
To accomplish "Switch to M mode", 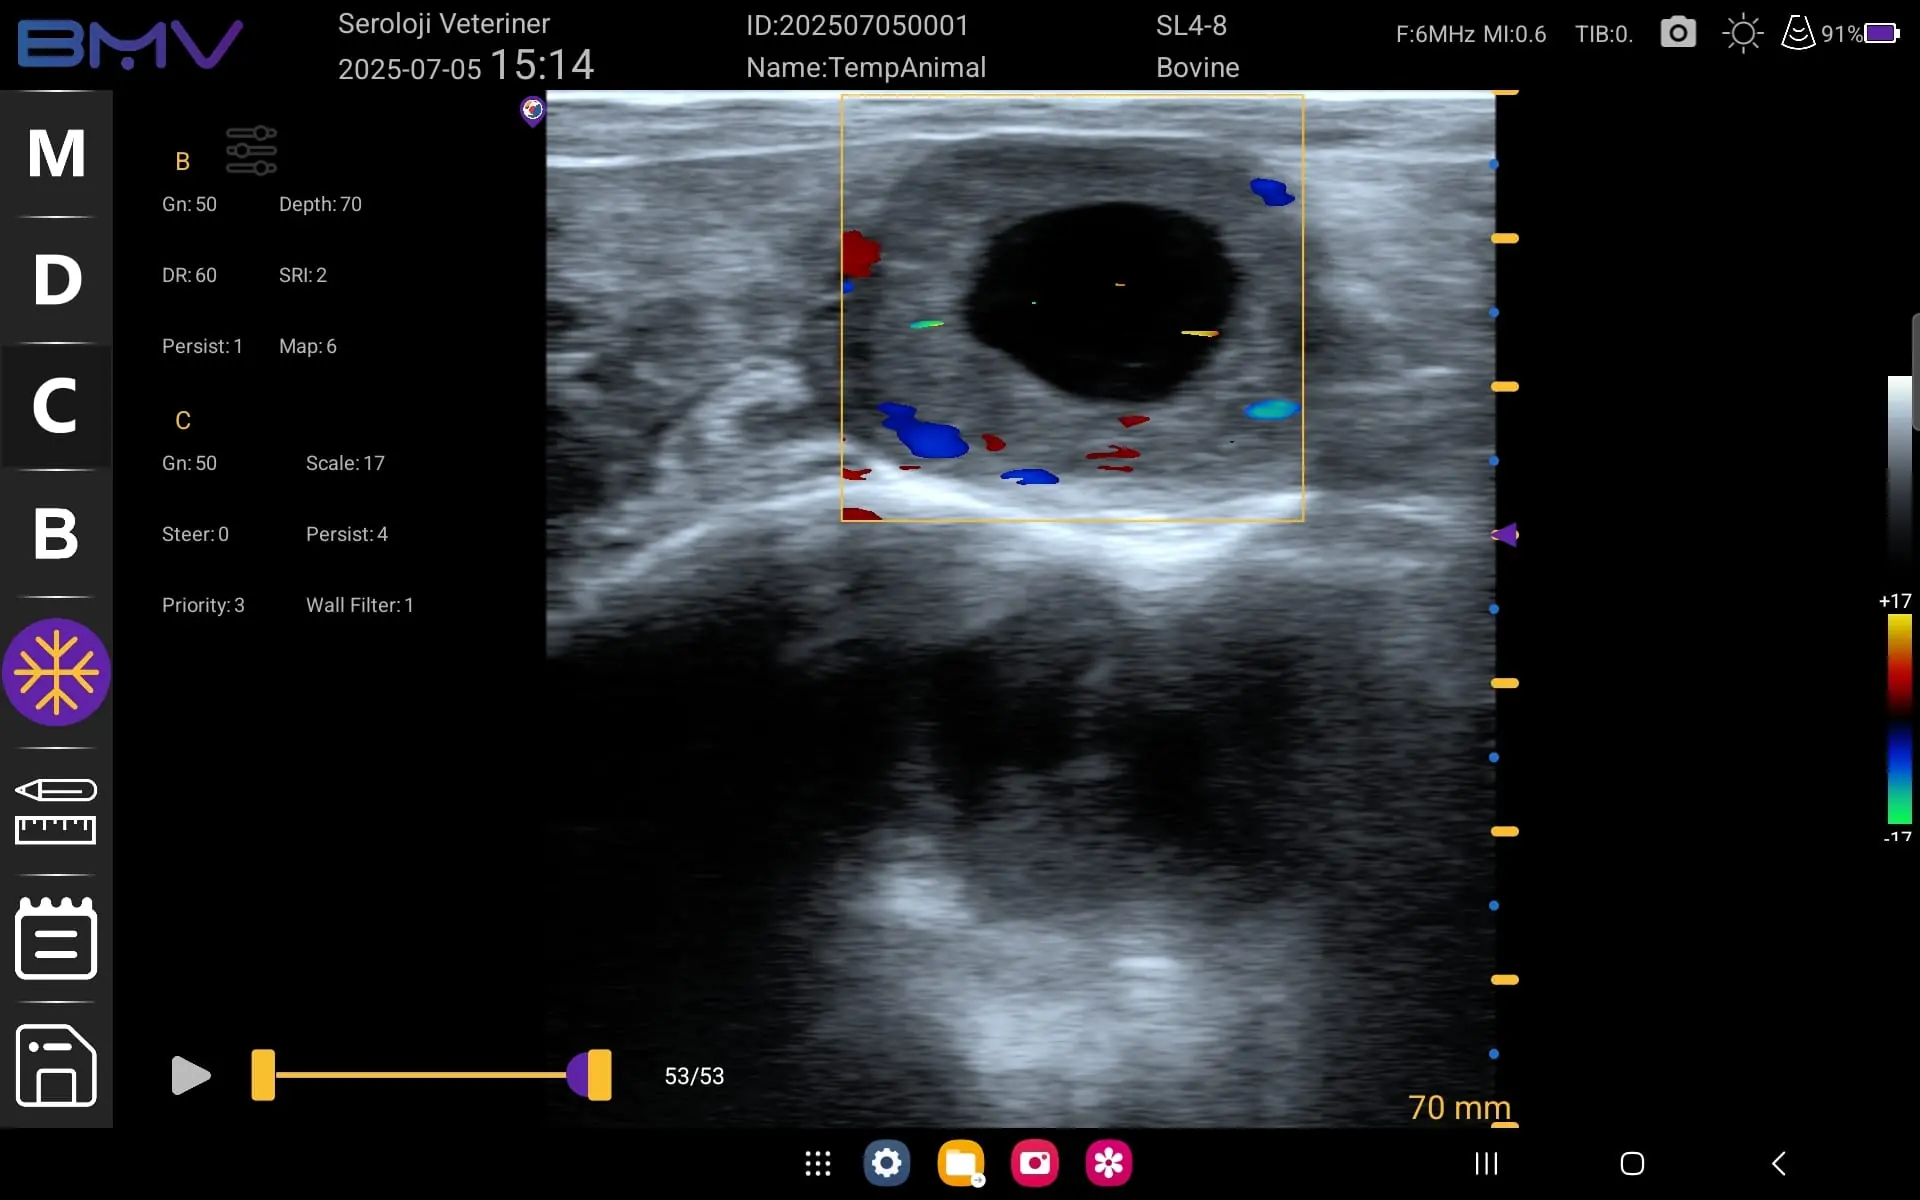I will (56, 154).
